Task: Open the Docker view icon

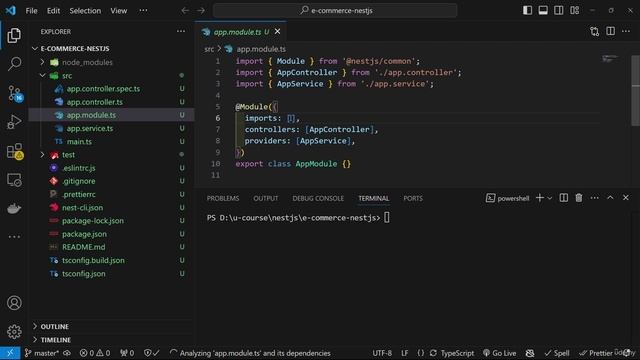Action: [x=14, y=209]
